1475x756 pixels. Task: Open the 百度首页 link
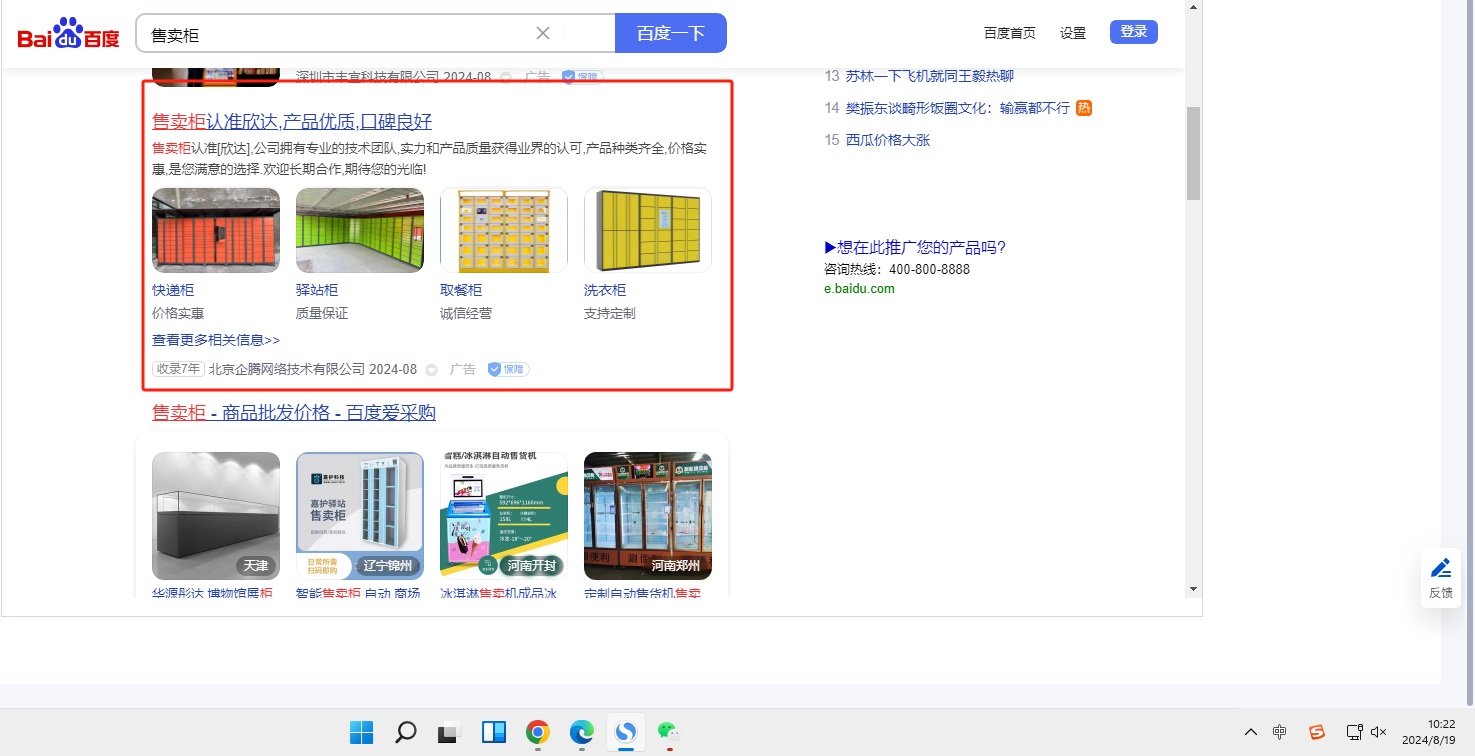click(x=1010, y=33)
